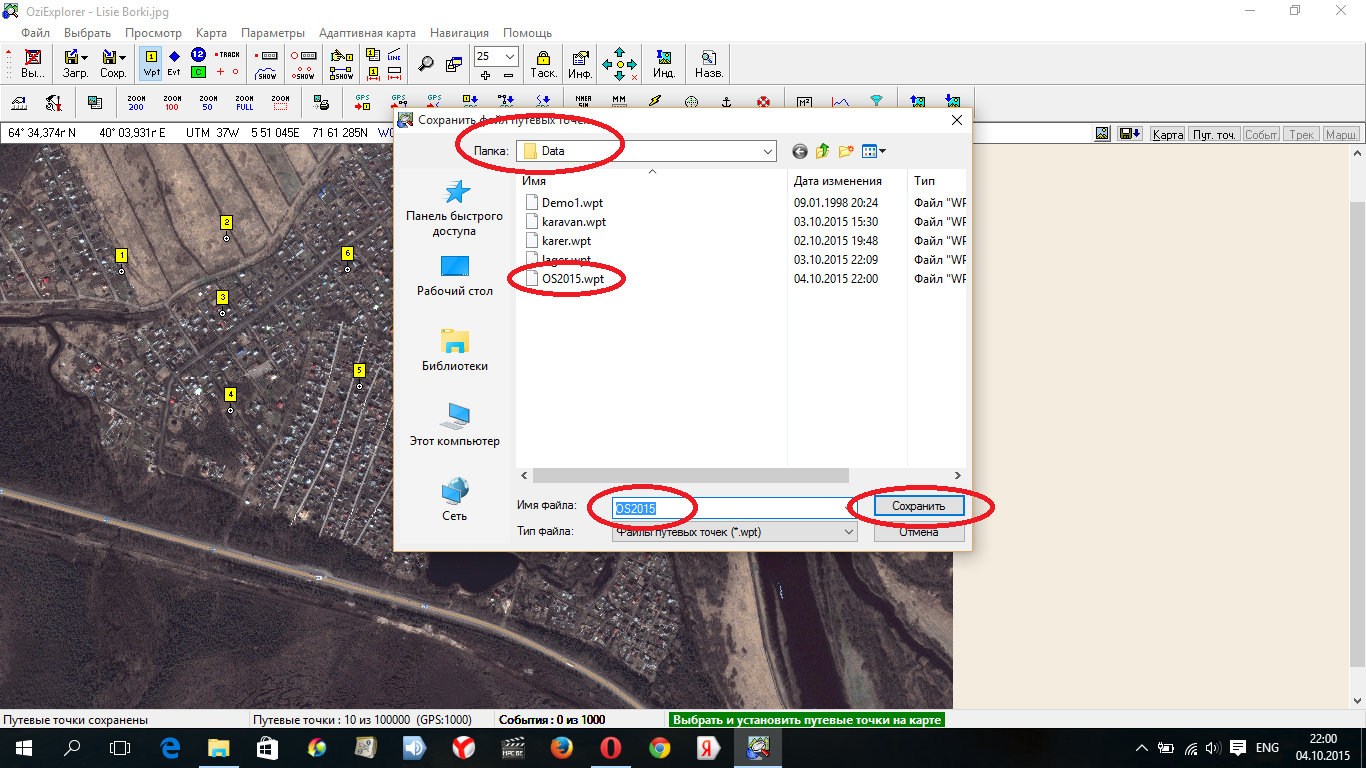The height and width of the screenshot is (768, 1366).
Task: Toggle the Пут. точ. waypoint layer button
Action: coord(1213,134)
